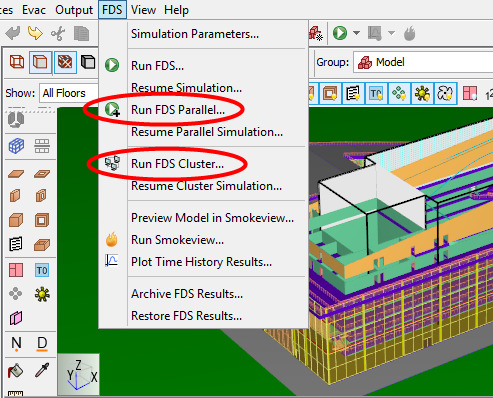Open the dropdown arrow beside Run FDS

[356, 33]
